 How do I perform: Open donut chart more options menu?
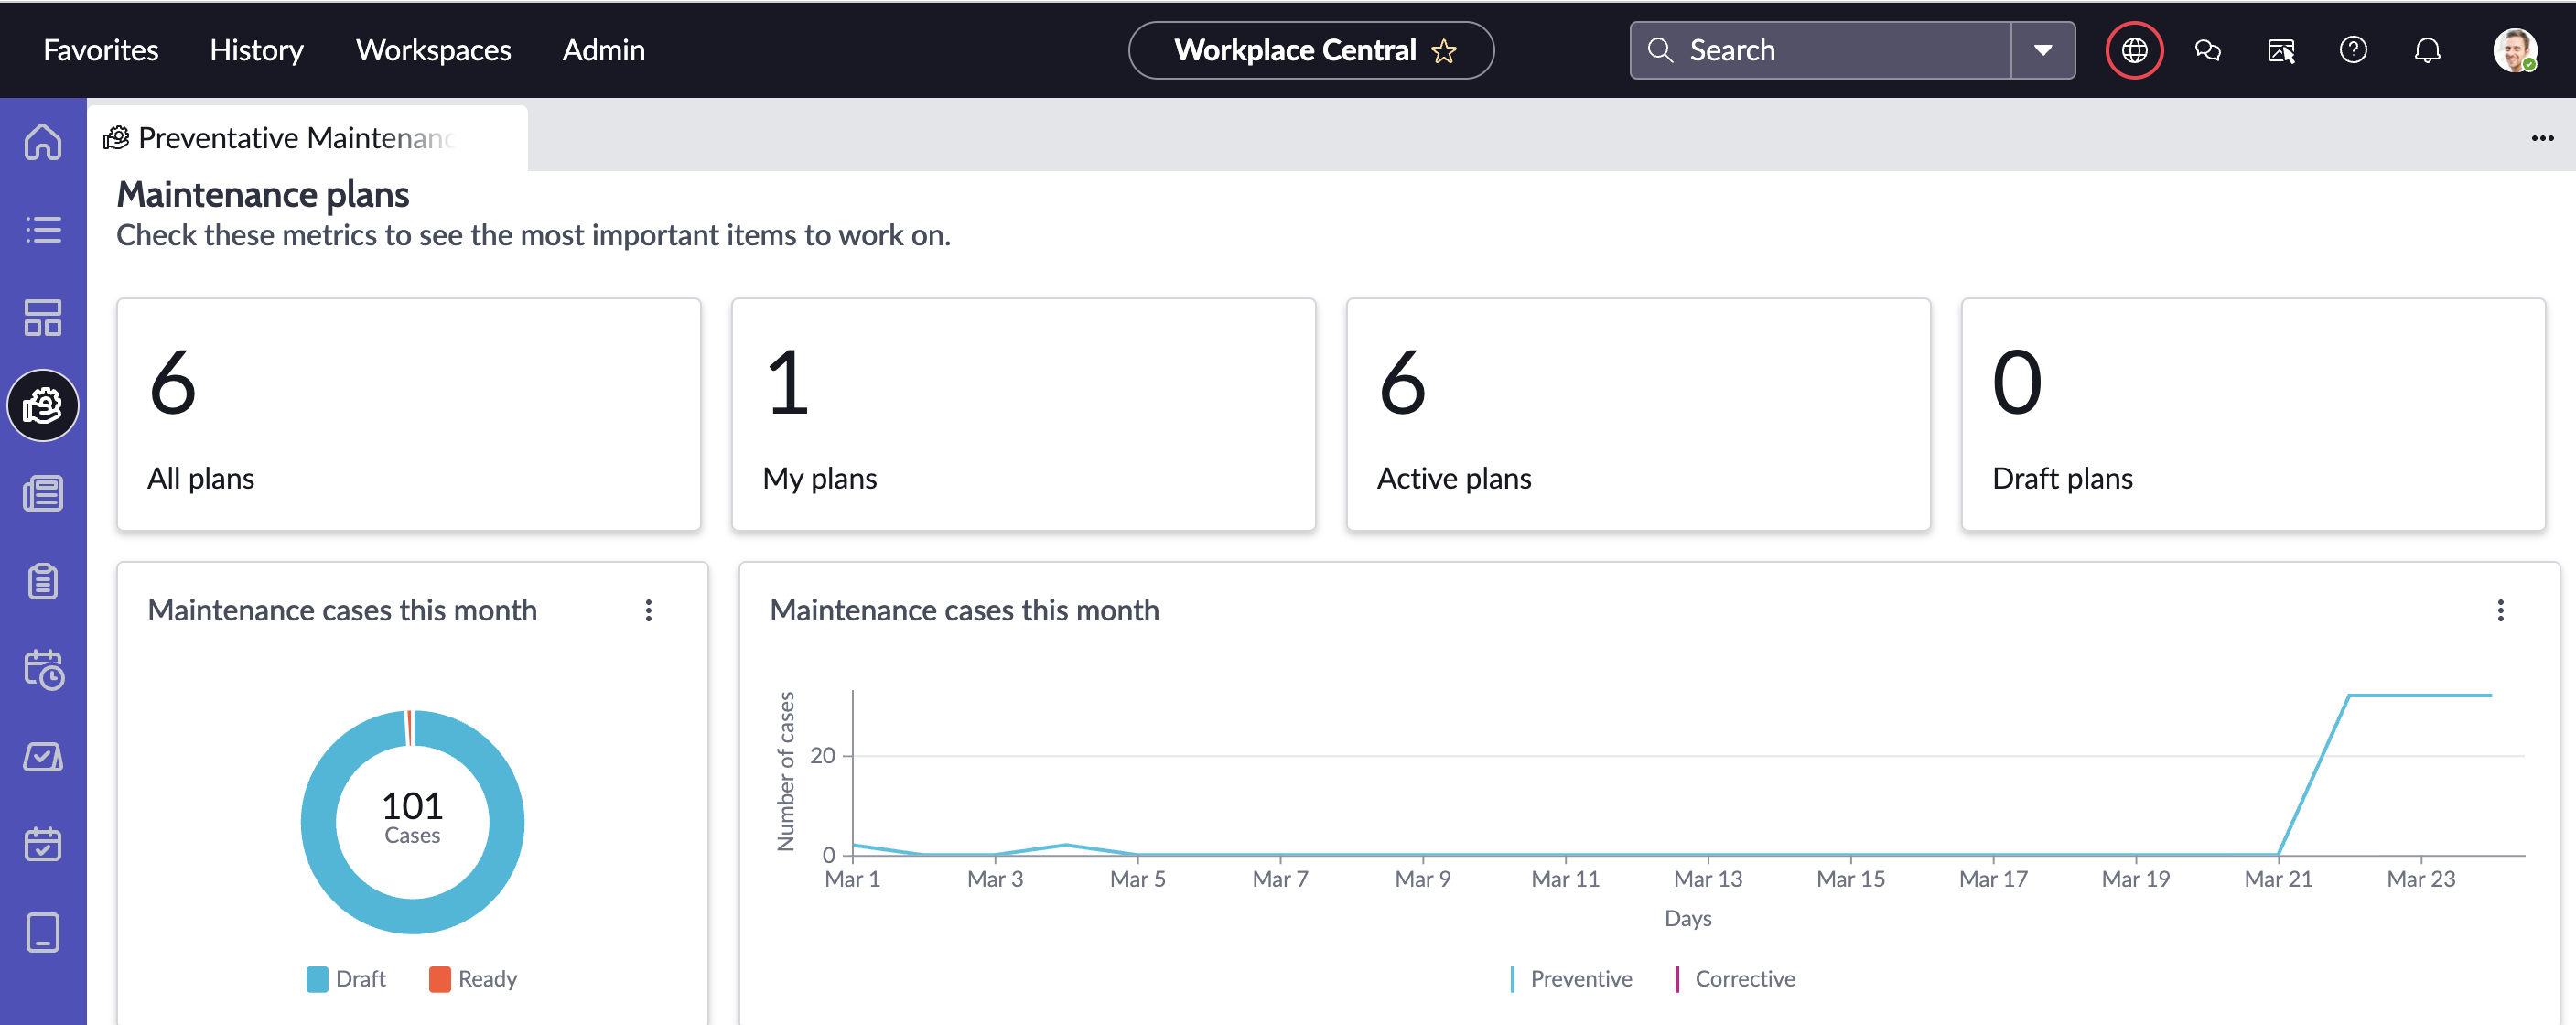(649, 610)
